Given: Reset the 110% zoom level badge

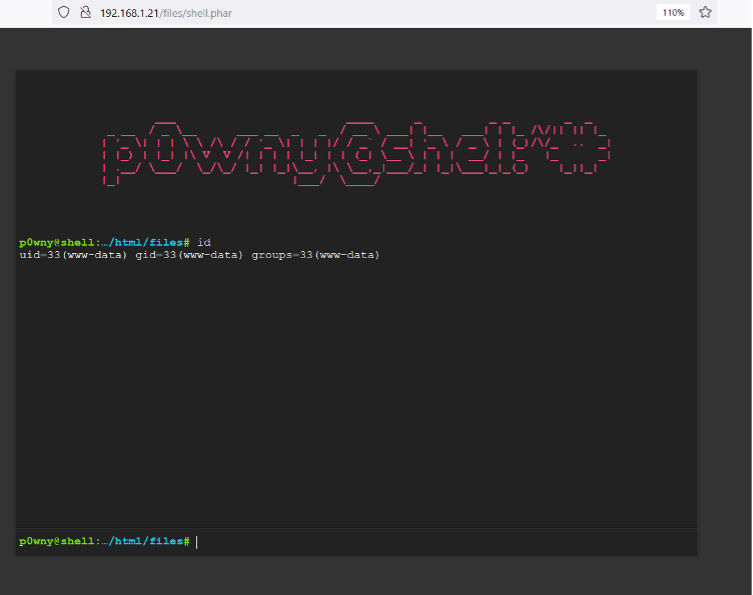Looking at the screenshot, I should (x=672, y=13).
